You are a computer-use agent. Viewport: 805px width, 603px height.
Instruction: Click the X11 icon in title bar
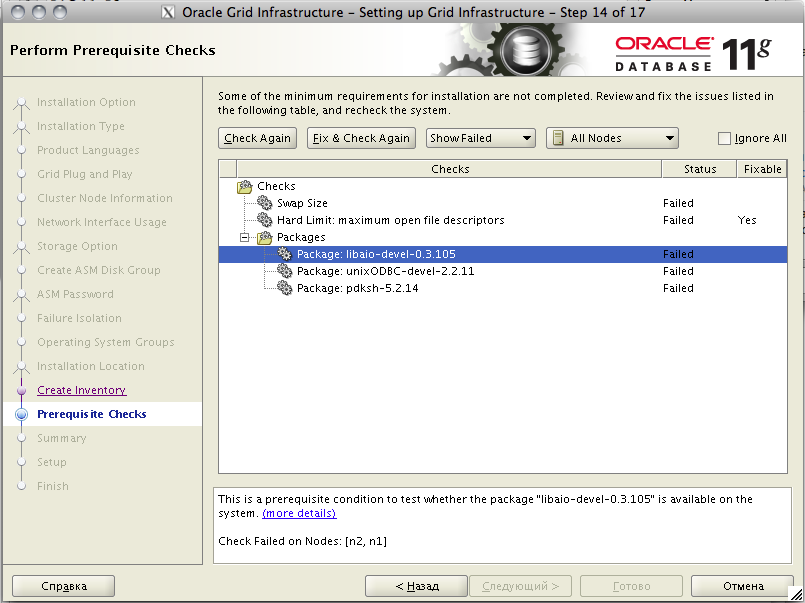168,12
